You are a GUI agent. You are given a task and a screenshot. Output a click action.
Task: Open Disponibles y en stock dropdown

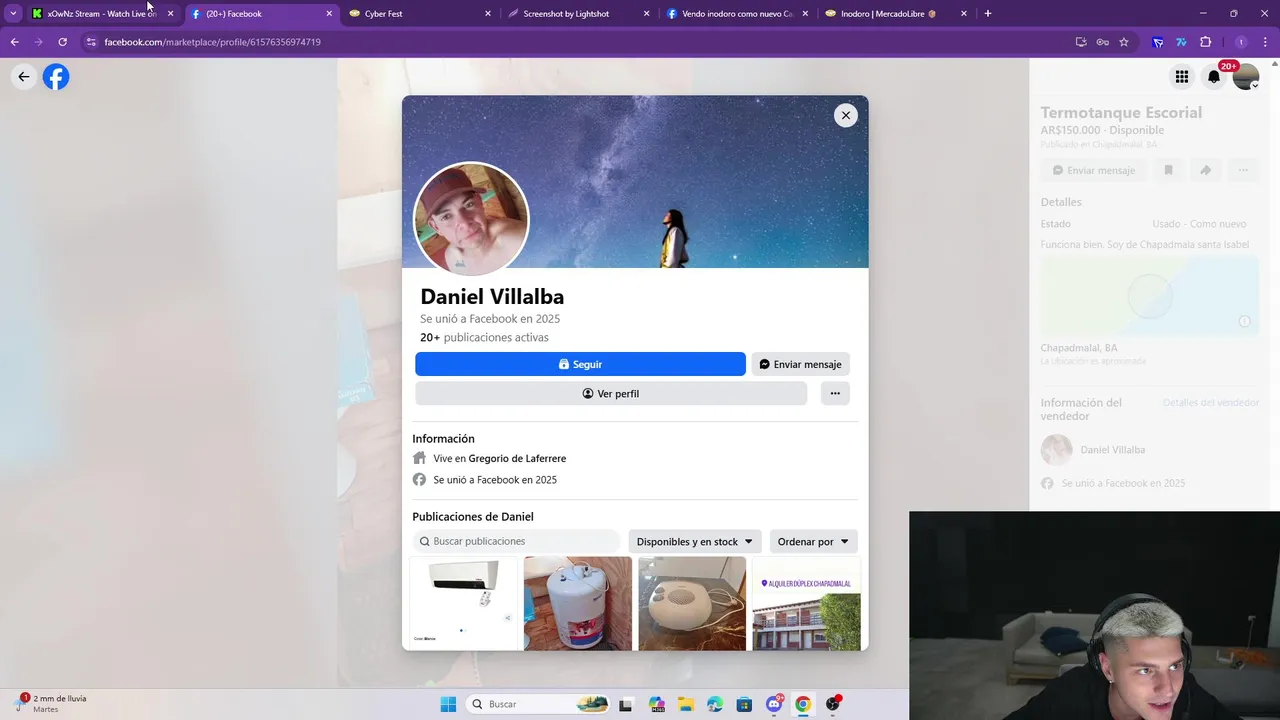tap(695, 541)
